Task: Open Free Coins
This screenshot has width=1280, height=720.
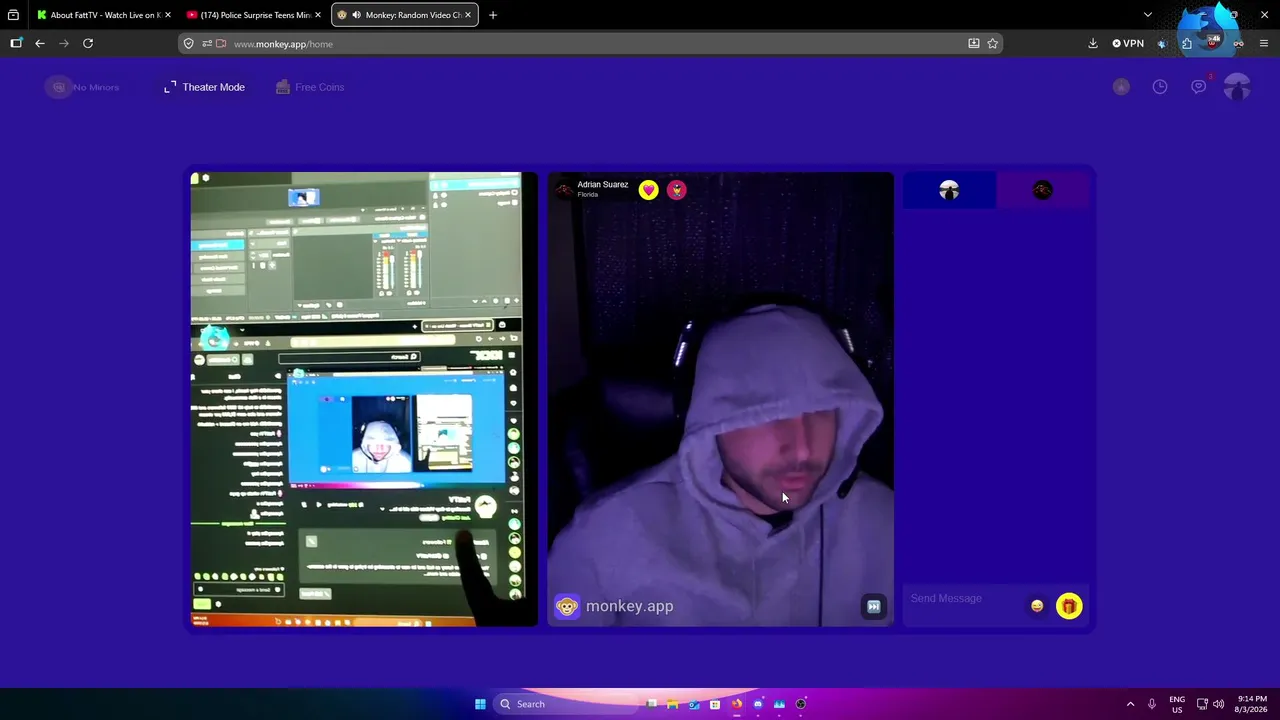Action: click(308, 87)
